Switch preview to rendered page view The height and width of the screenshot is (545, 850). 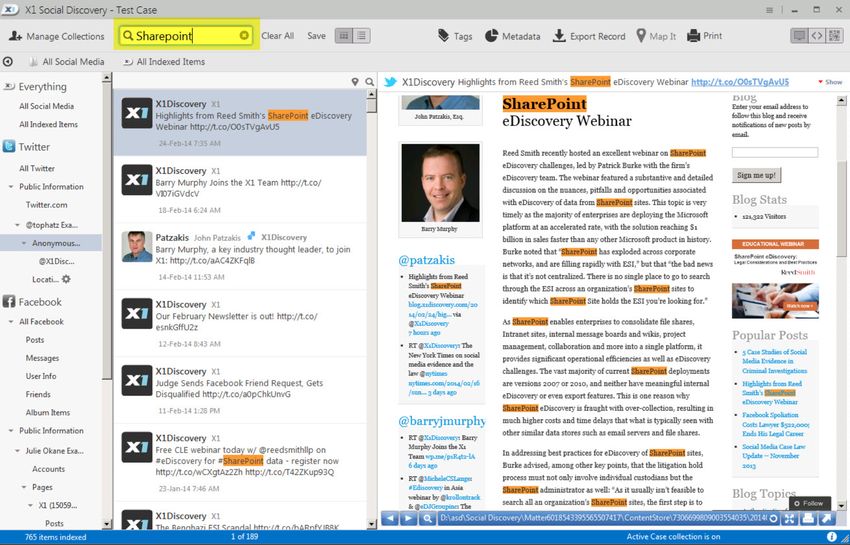pyautogui.click(x=799, y=36)
